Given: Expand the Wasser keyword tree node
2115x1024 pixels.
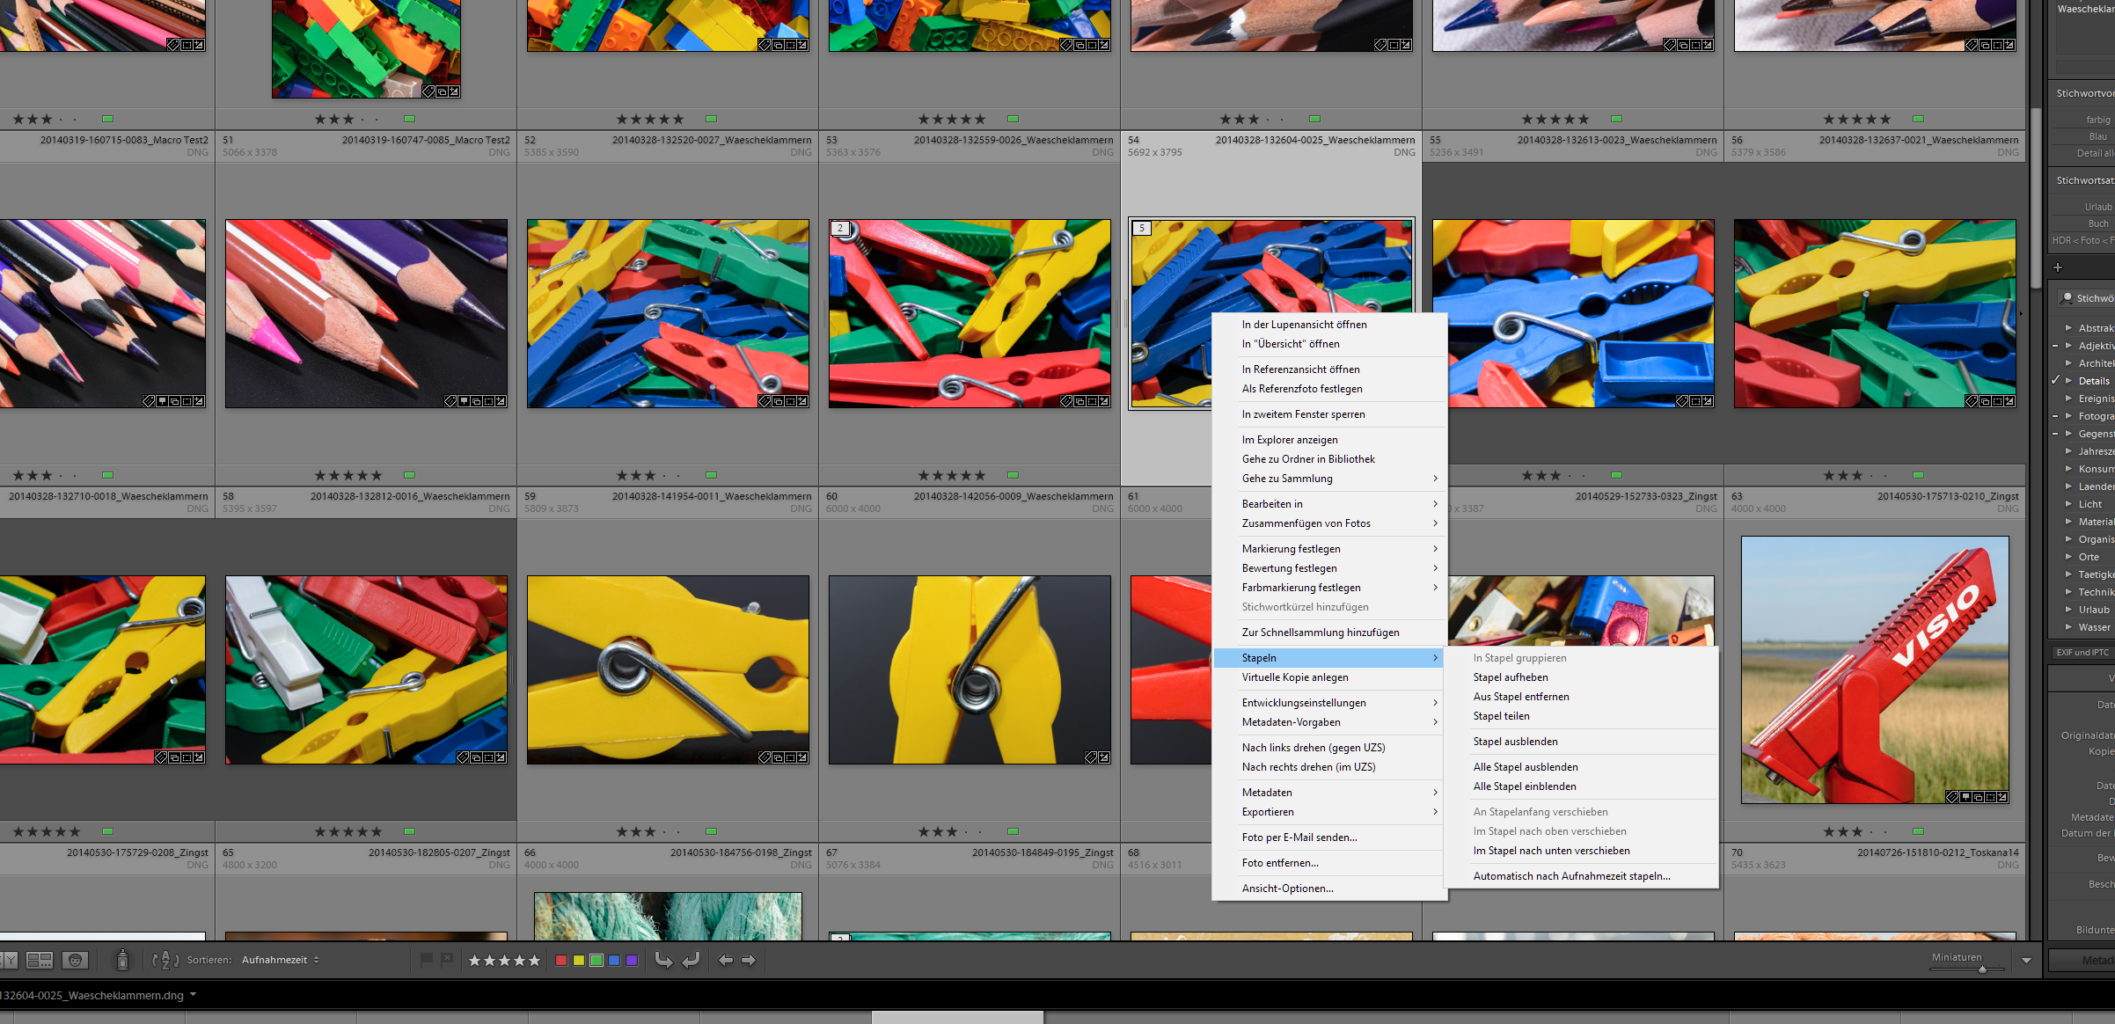Looking at the screenshot, I should pos(2069,627).
